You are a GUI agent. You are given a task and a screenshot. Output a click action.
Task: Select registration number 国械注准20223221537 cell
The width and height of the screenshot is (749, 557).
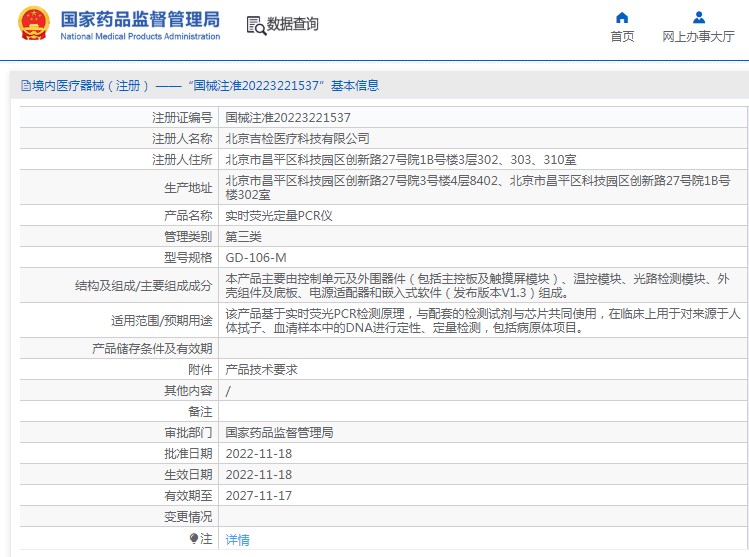482,117
